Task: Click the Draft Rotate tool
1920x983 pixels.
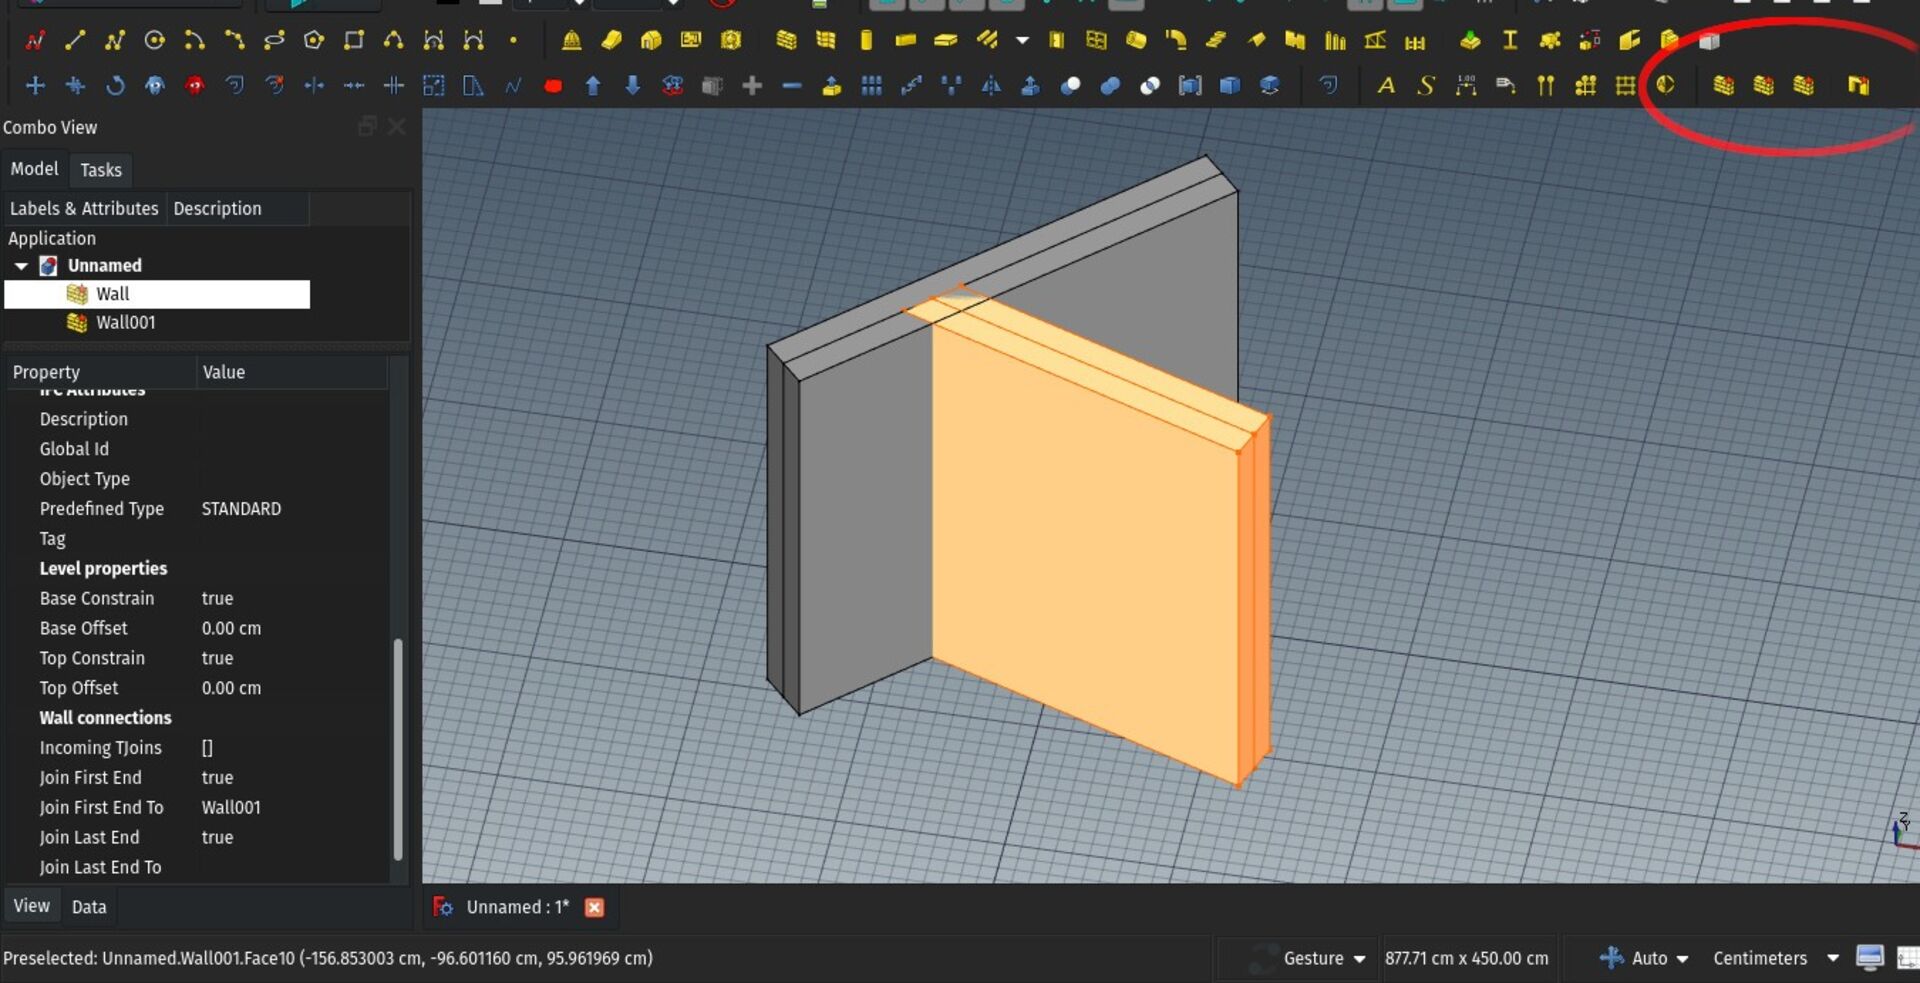Action: tap(115, 86)
